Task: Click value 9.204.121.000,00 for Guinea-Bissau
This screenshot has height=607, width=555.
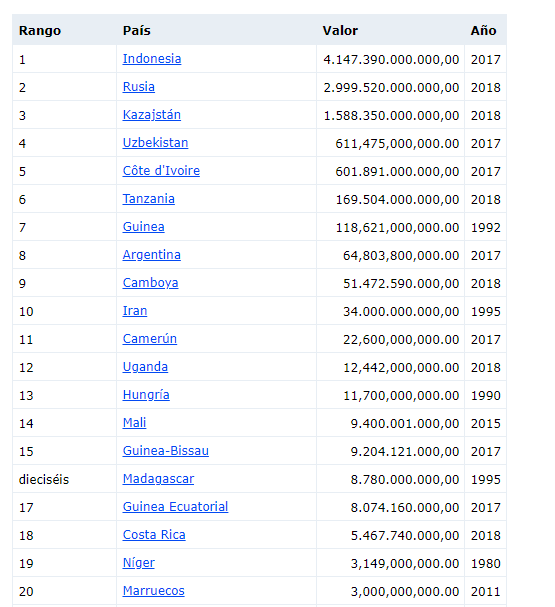Action: (x=405, y=452)
